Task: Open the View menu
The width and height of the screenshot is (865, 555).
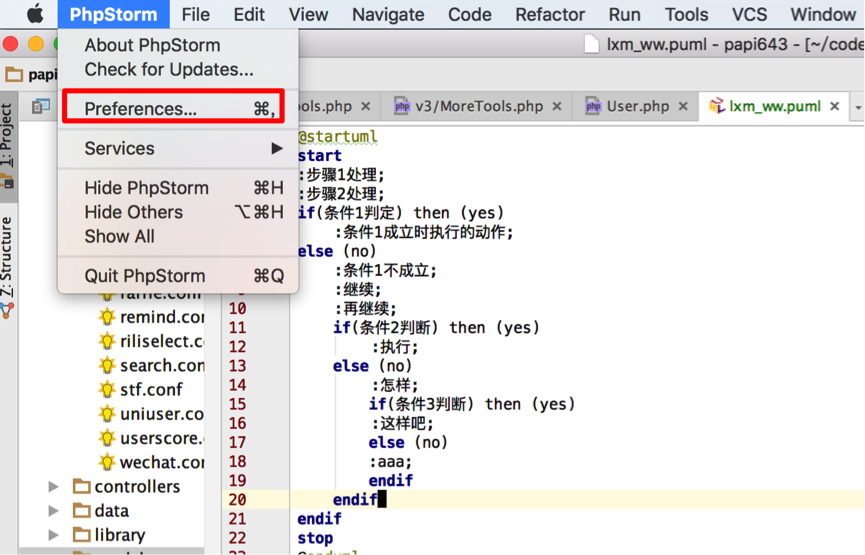Action: 308,14
